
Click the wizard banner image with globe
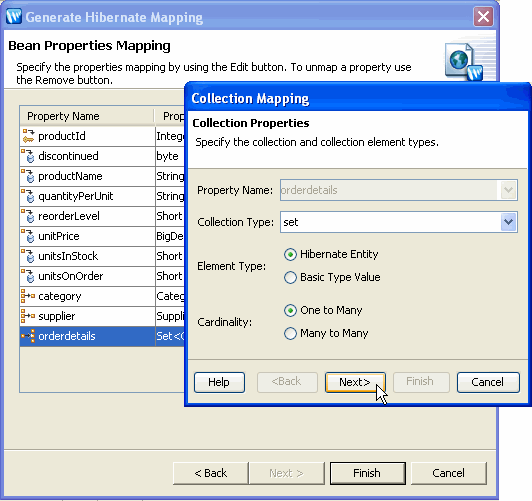pyautogui.click(x=464, y=62)
